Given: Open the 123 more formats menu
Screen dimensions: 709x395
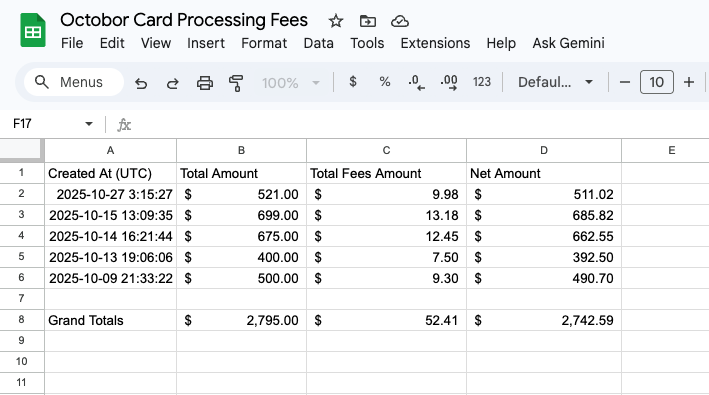Looking at the screenshot, I should pyautogui.click(x=482, y=82).
